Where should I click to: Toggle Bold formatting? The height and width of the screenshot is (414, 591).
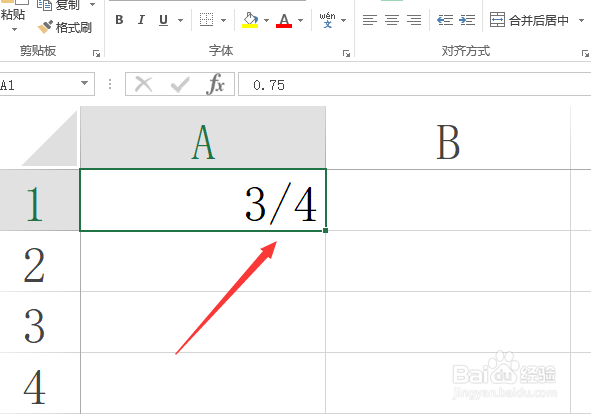click(119, 20)
